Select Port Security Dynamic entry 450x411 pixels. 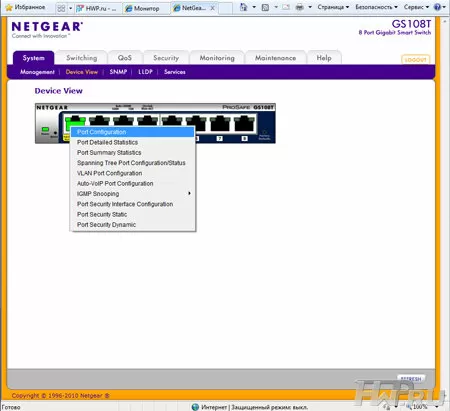133,225
